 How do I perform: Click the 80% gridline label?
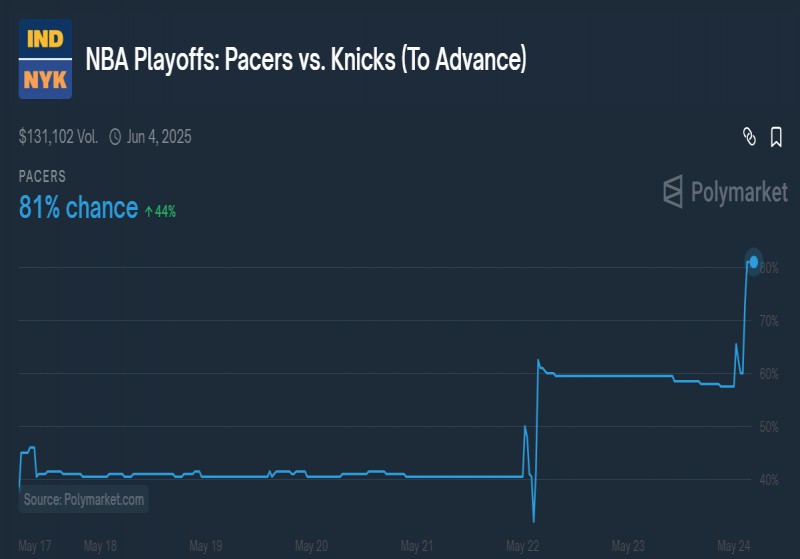(769, 268)
